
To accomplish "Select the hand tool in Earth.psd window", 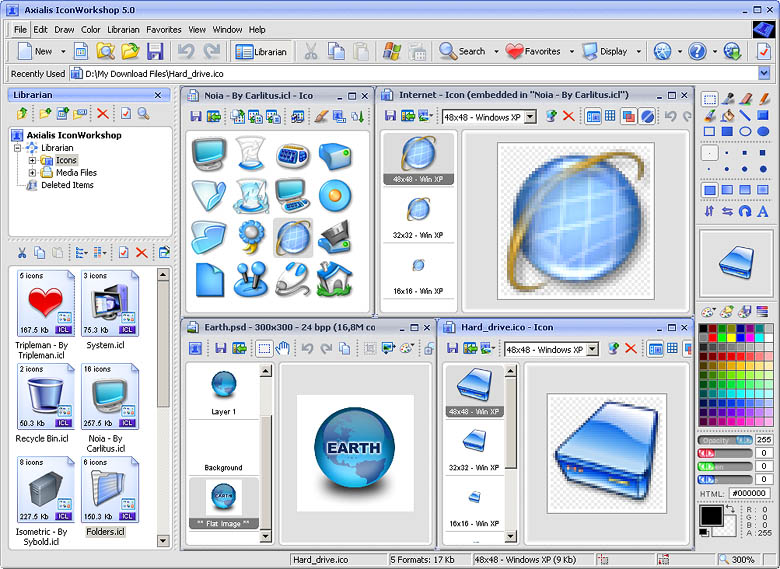I will [283, 349].
